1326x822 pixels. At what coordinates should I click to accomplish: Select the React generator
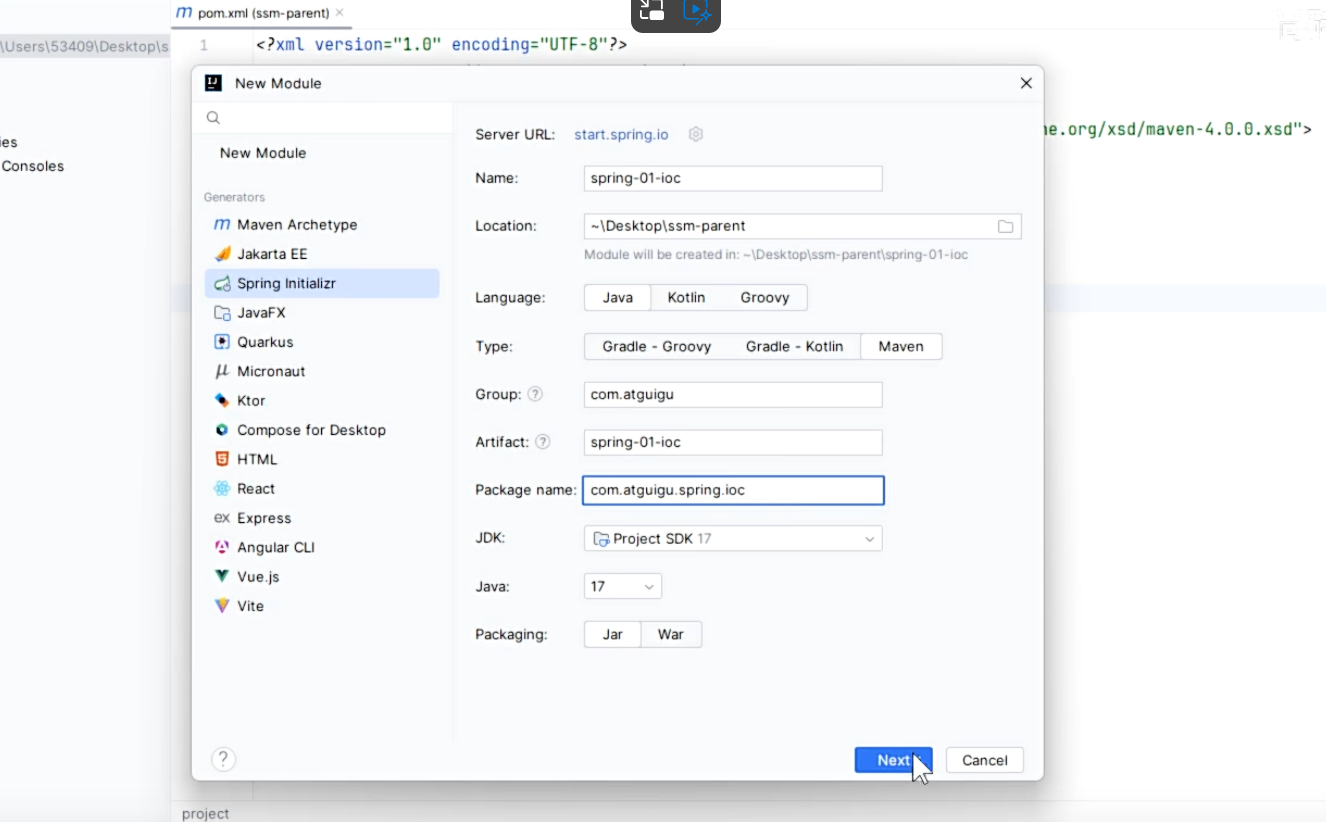321,488
